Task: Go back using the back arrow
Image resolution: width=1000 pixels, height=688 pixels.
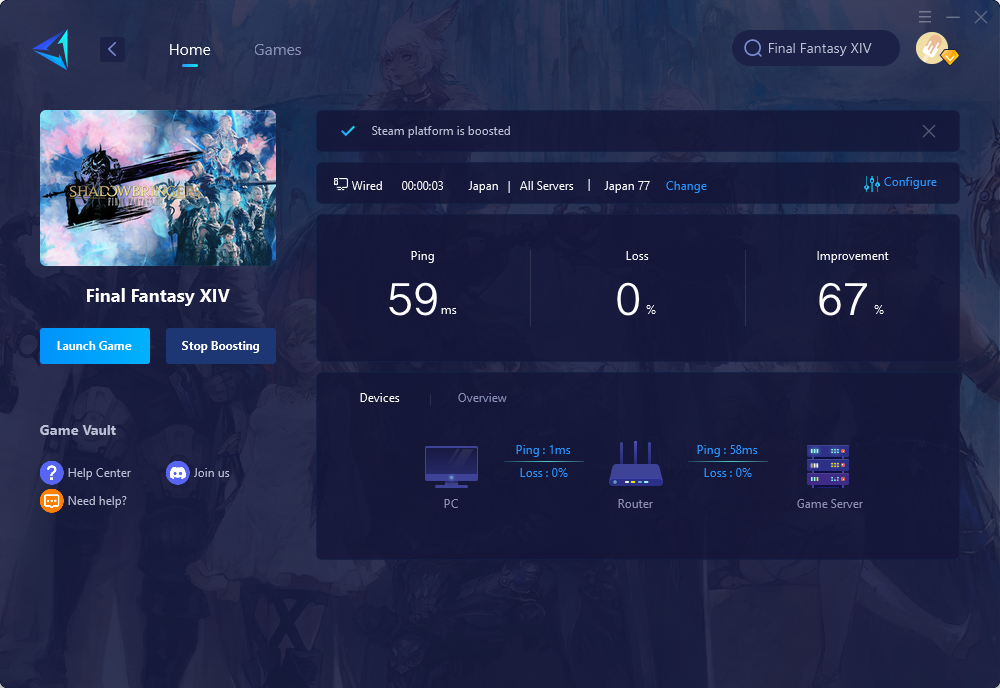Action: pyautogui.click(x=112, y=49)
